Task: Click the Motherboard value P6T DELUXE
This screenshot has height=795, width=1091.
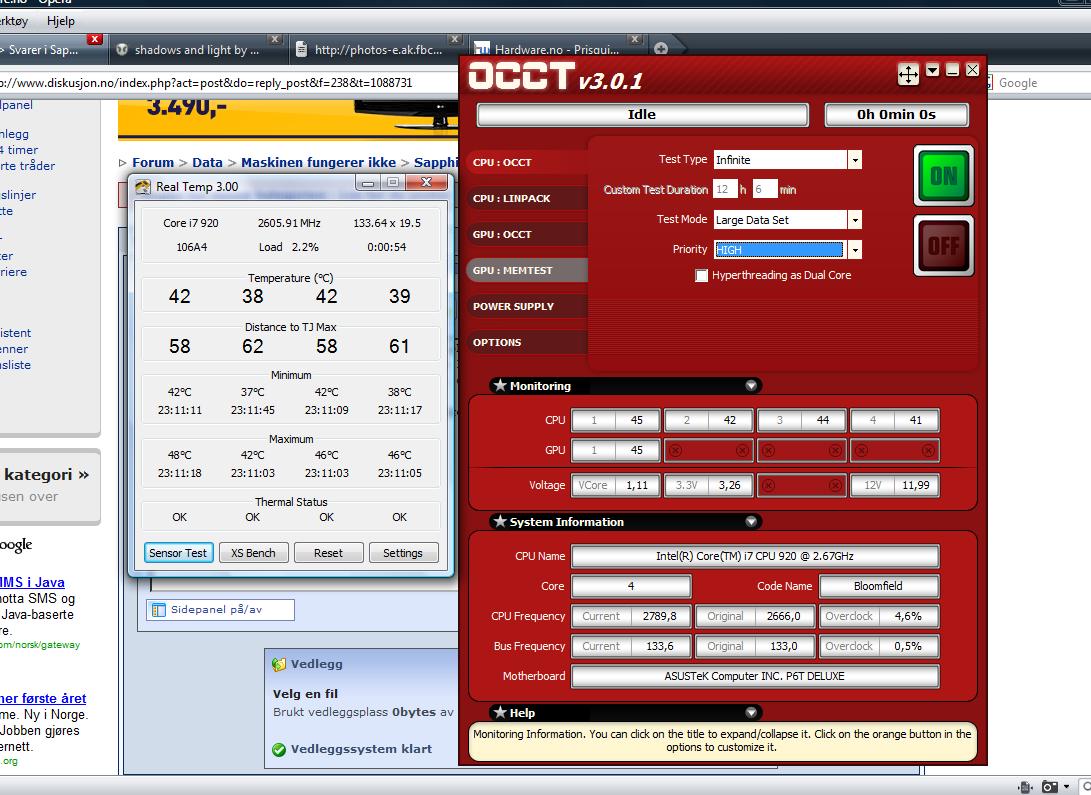Action: (755, 675)
